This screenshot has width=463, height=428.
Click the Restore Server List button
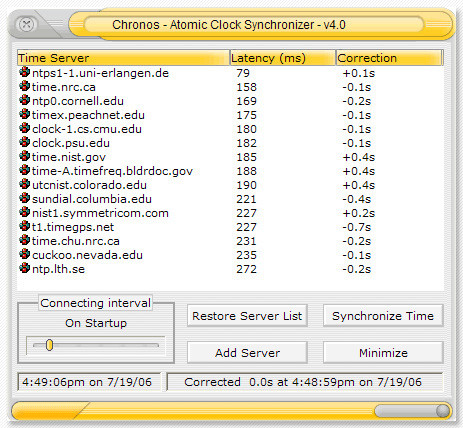(x=247, y=316)
